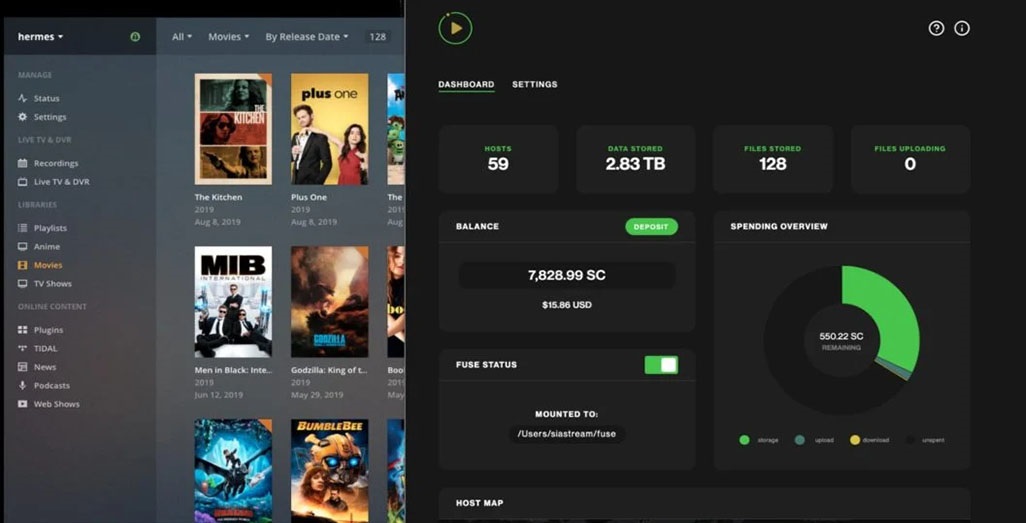The height and width of the screenshot is (523, 1026).
Task: Open the help question mark icon
Action: pyautogui.click(x=936, y=28)
